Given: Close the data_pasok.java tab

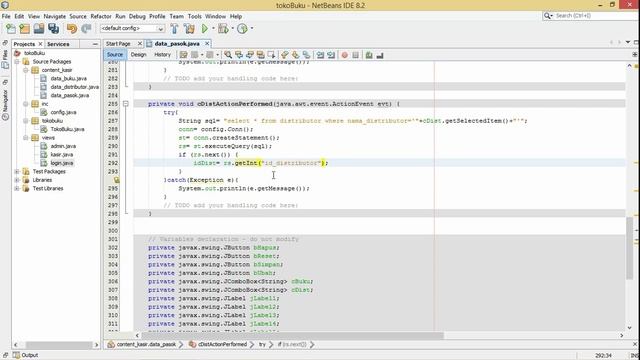Looking at the screenshot, I should [x=207, y=44].
